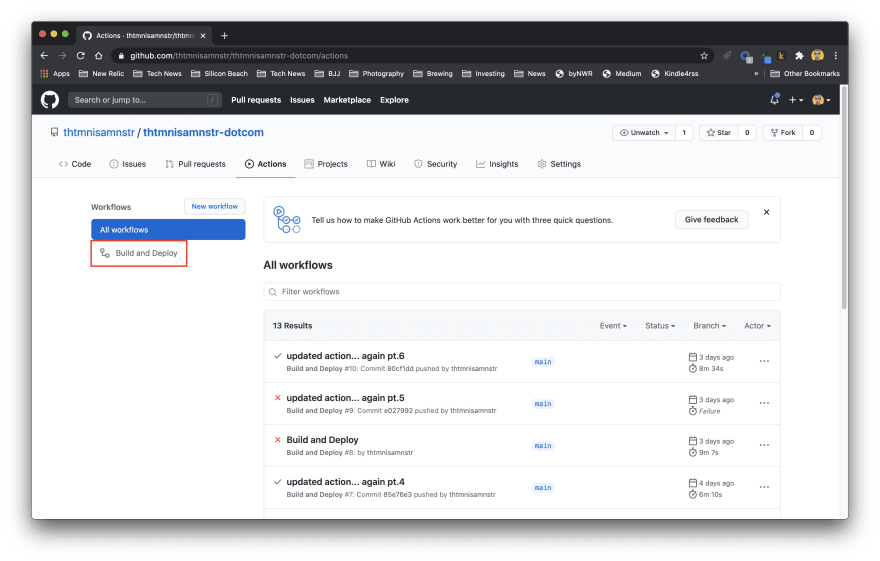Screen dimensions: 880x561
Task: Open options for 'updated action... again pt.6' run
Action: [x=764, y=361]
